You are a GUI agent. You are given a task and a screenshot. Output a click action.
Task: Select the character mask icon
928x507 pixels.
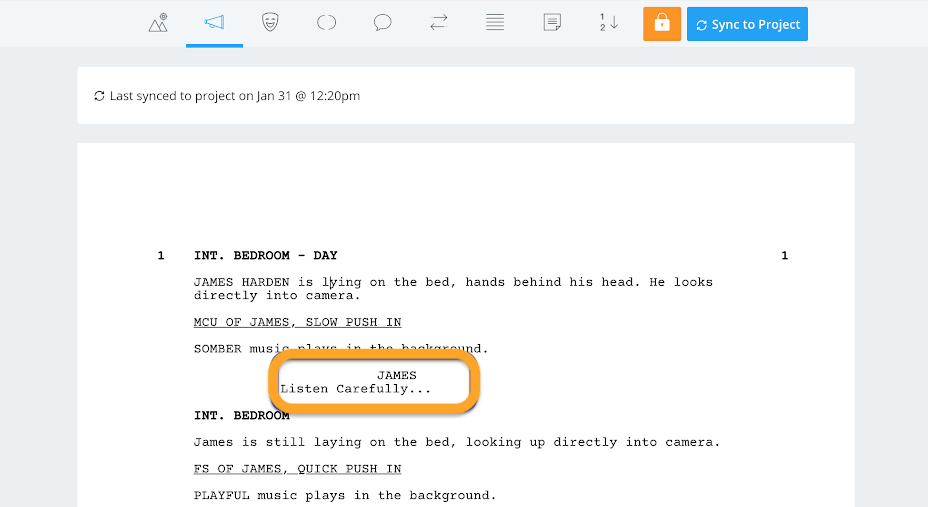pyautogui.click(x=270, y=22)
